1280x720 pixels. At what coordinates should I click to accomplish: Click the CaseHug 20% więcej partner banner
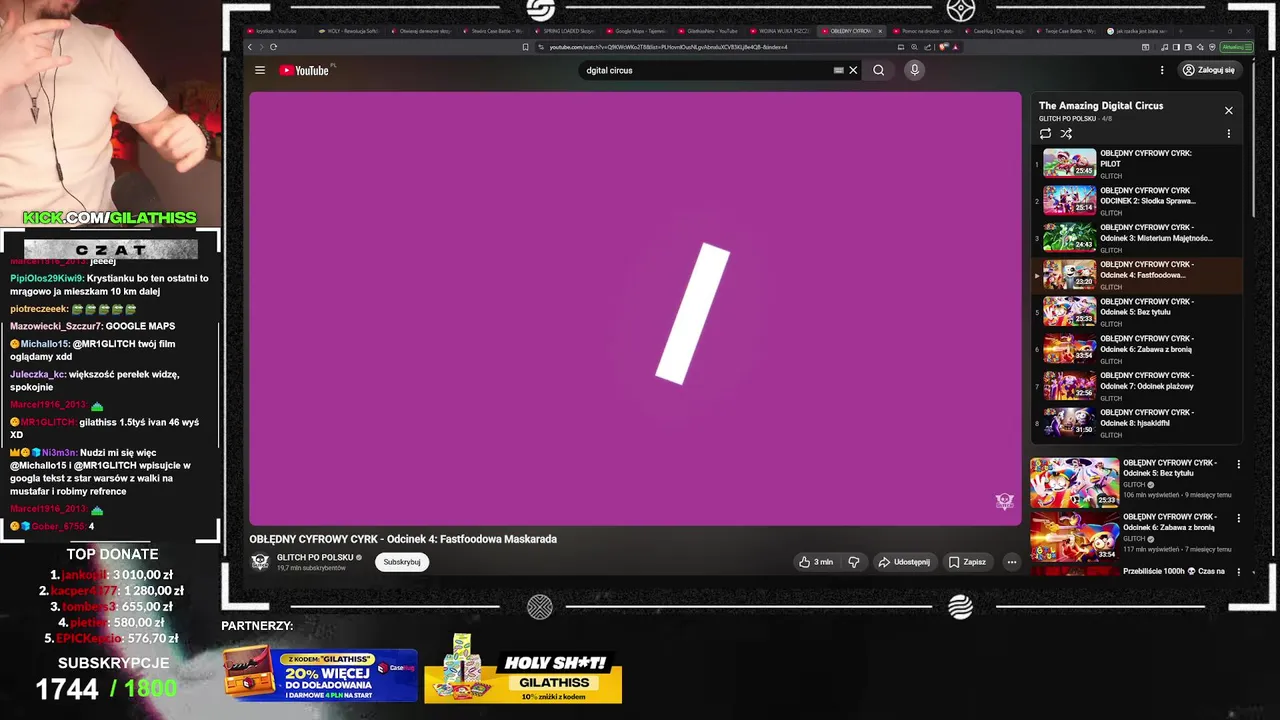(x=320, y=675)
